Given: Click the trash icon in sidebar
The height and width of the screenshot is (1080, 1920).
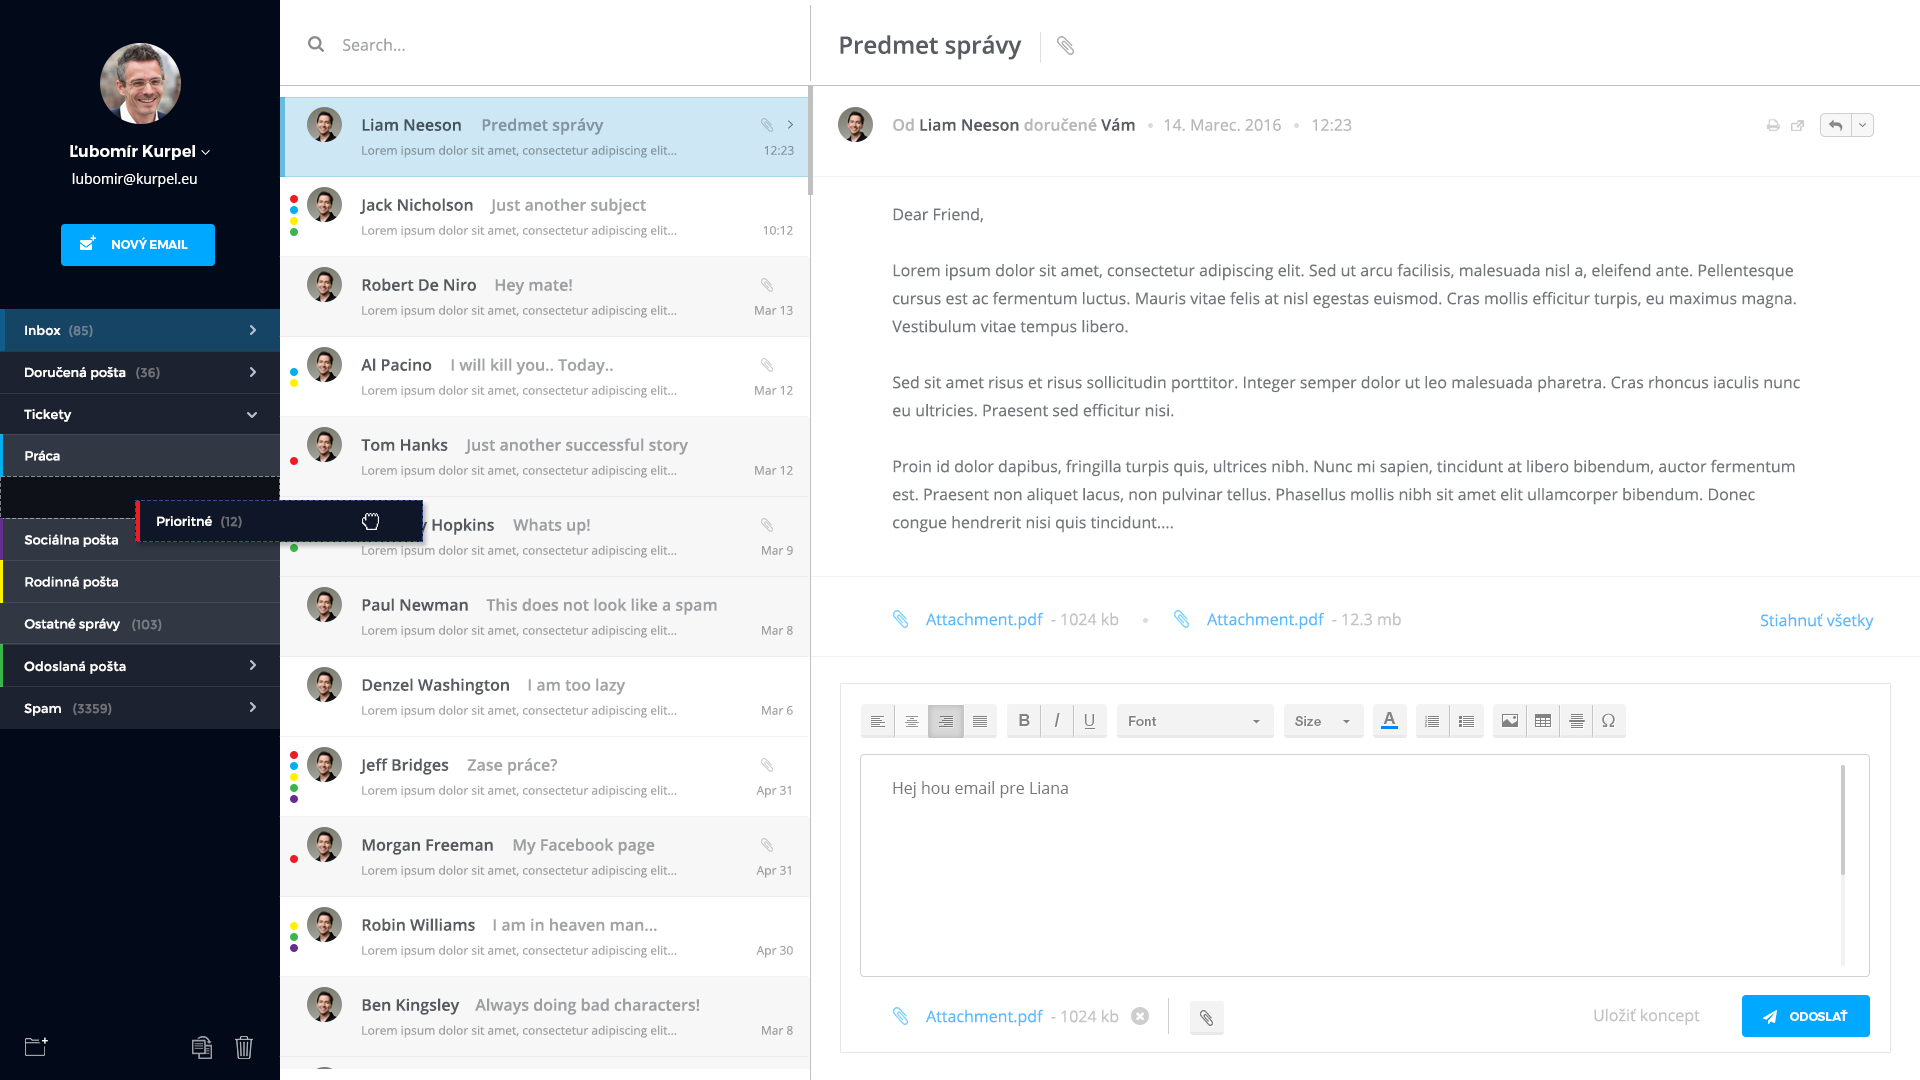Looking at the screenshot, I should (x=244, y=1047).
